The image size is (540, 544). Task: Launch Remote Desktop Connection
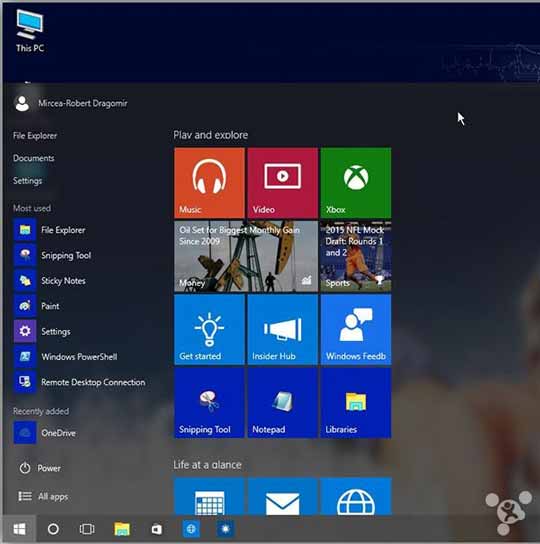point(80,382)
